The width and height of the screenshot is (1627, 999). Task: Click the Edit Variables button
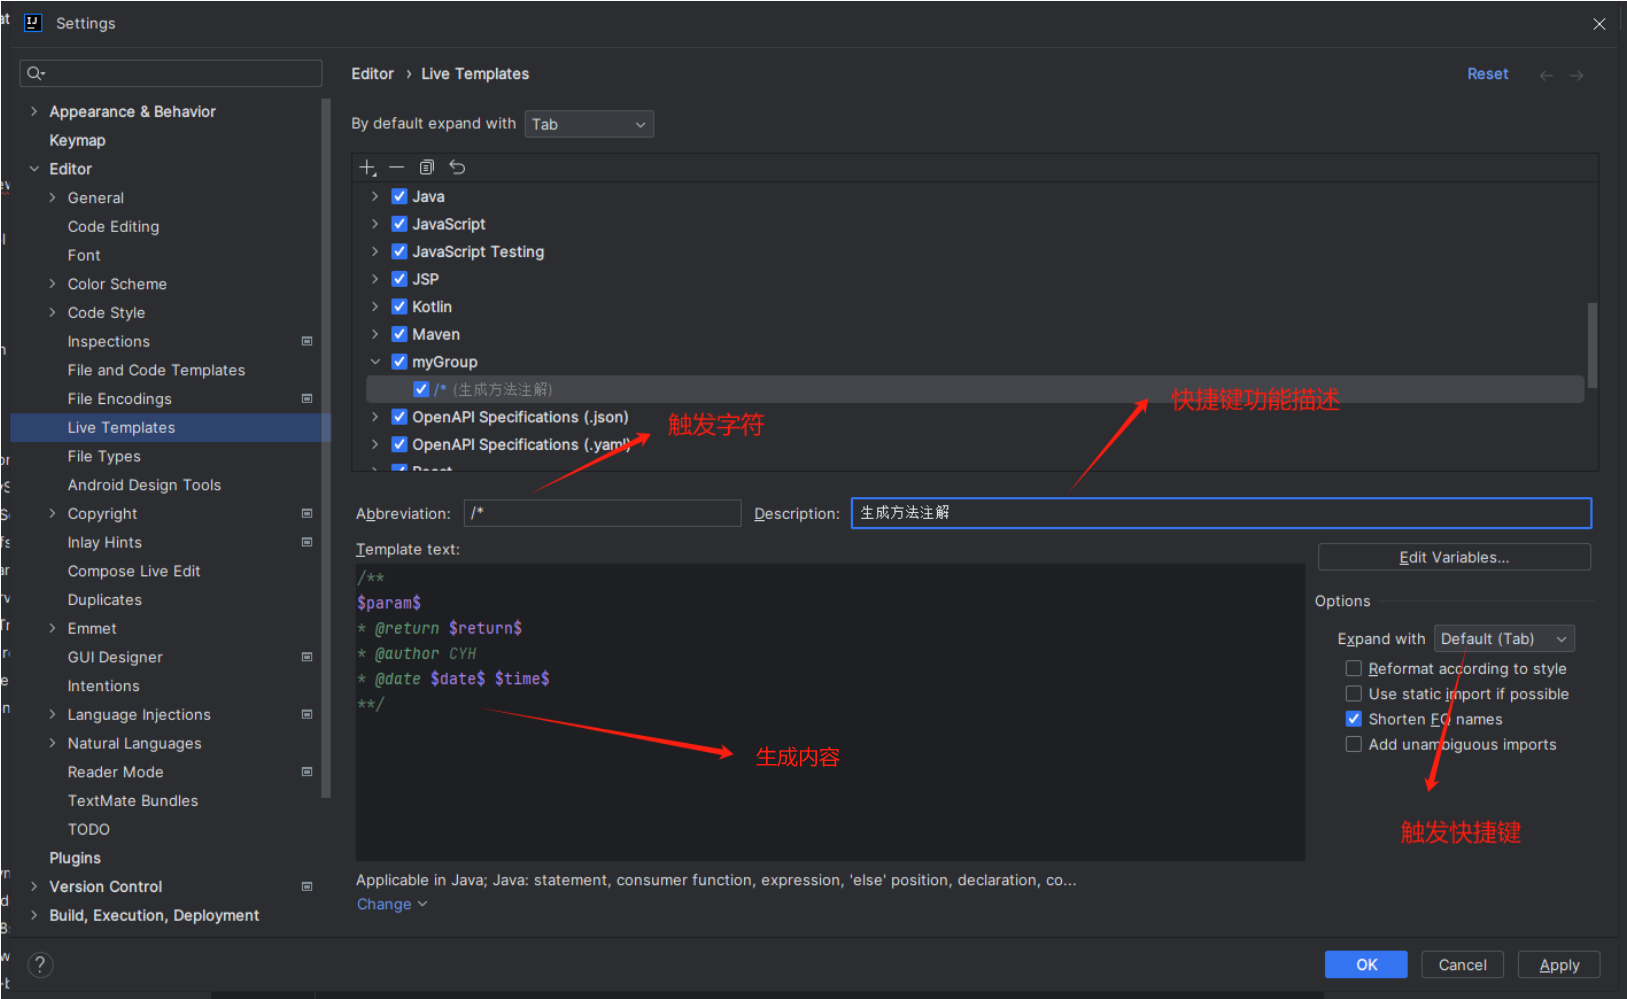coord(1454,558)
